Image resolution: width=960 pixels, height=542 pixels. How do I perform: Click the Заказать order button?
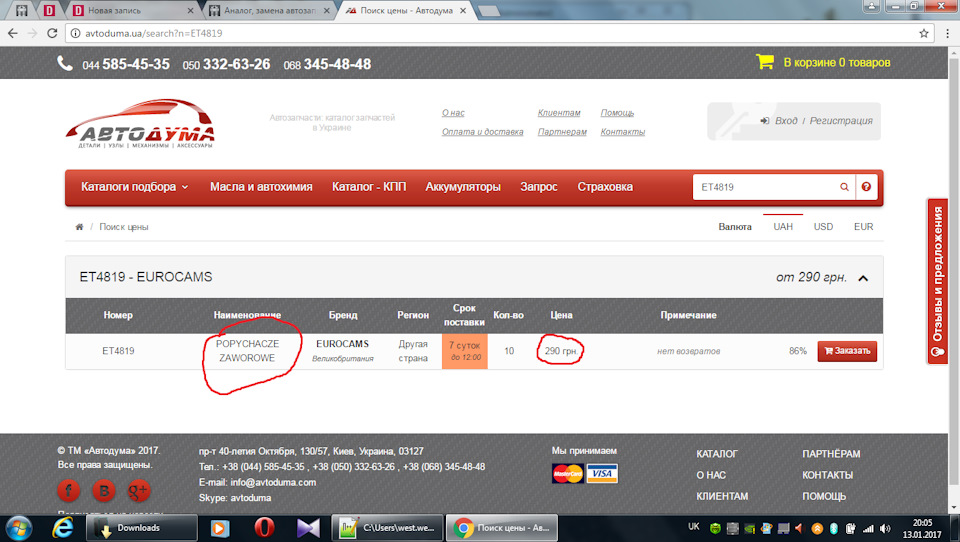click(847, 351)
